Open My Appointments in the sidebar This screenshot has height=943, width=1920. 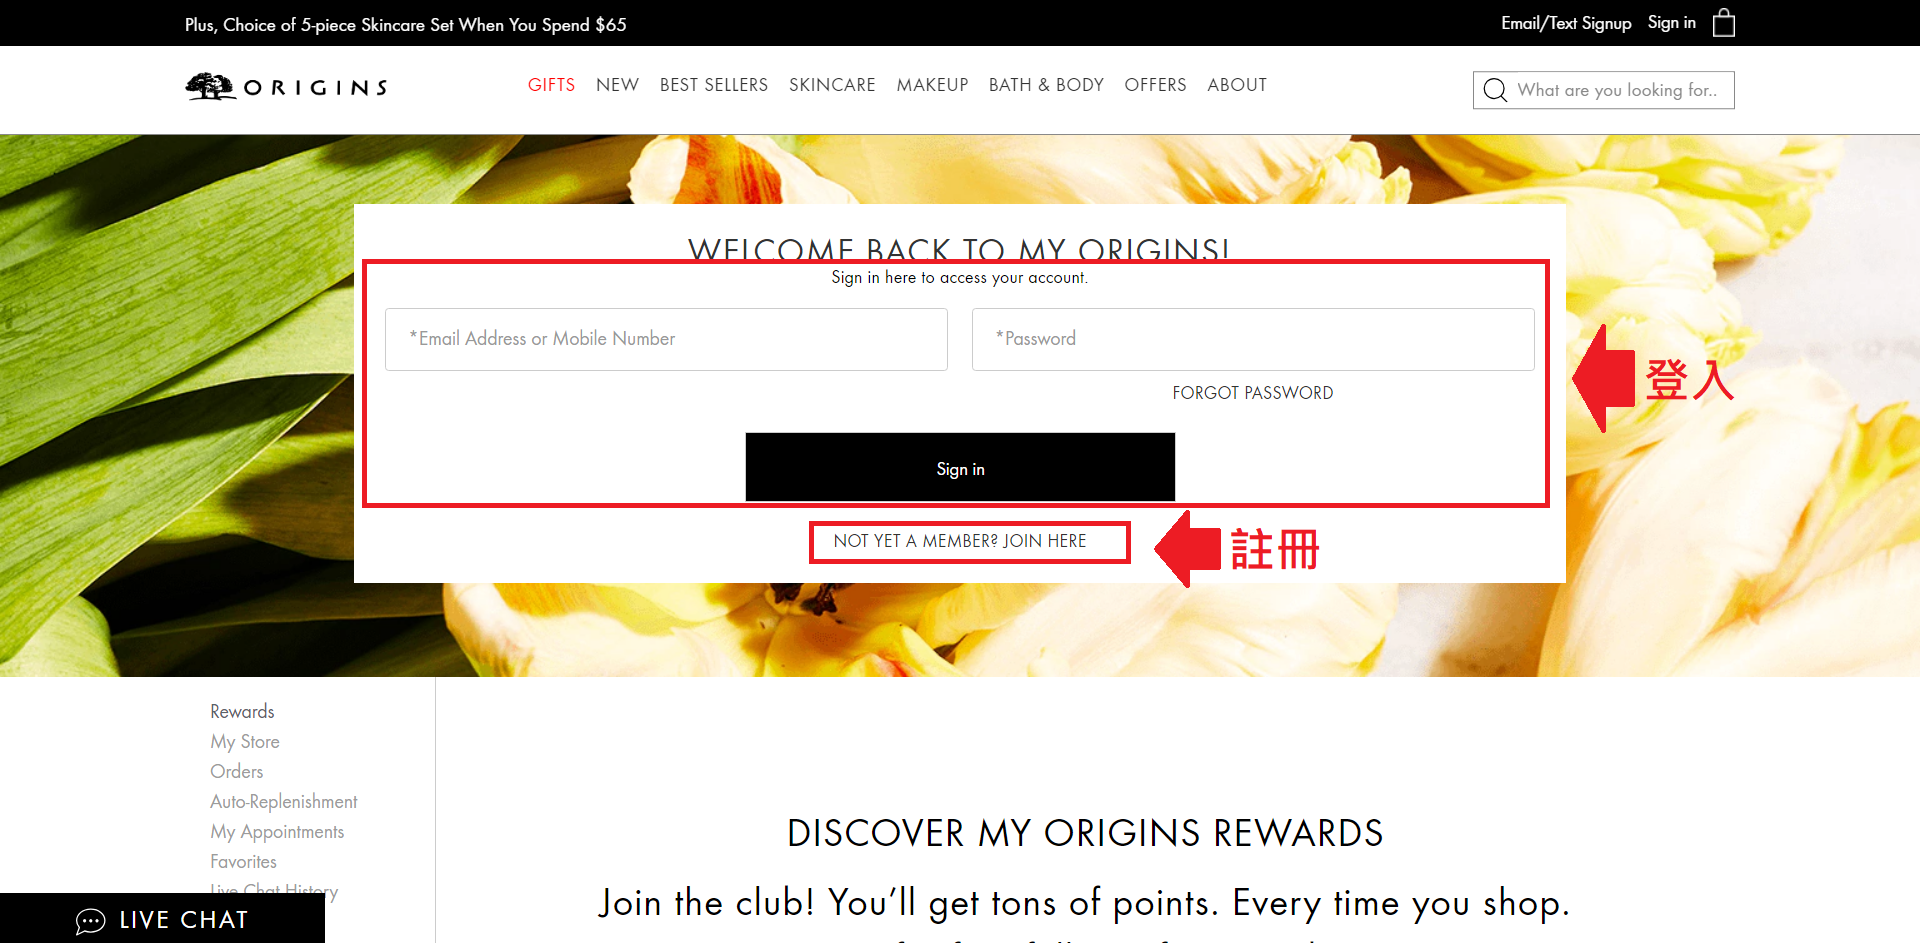(277, 832)
